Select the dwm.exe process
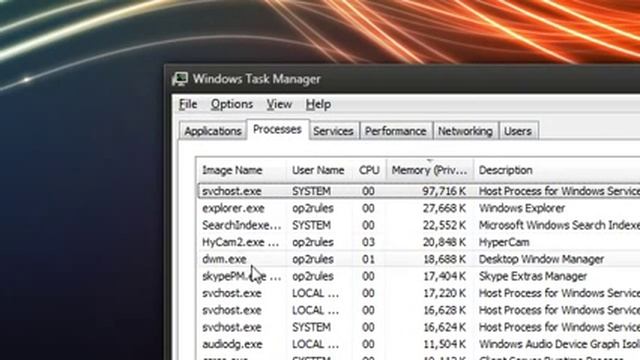This screenshot has height=360, width=640. coord(419,259)
